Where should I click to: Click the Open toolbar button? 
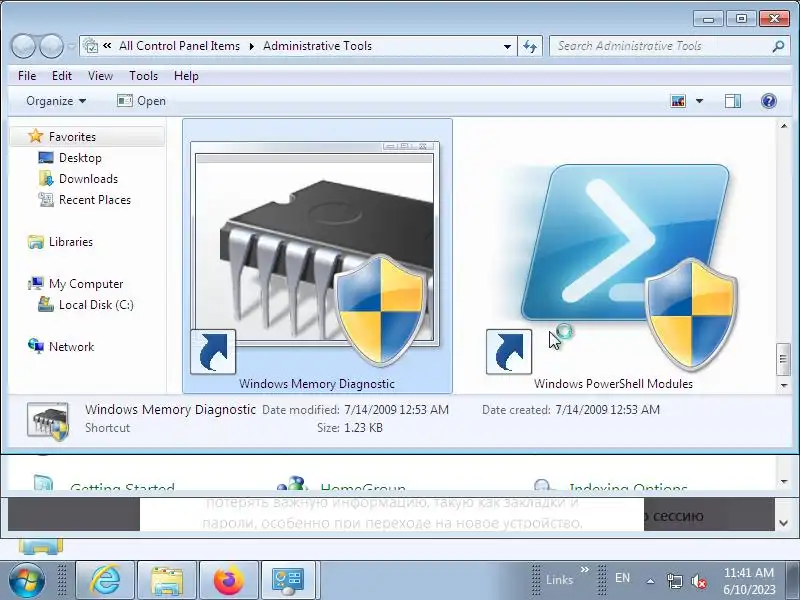pyautogui.click(x=141, y=101)
